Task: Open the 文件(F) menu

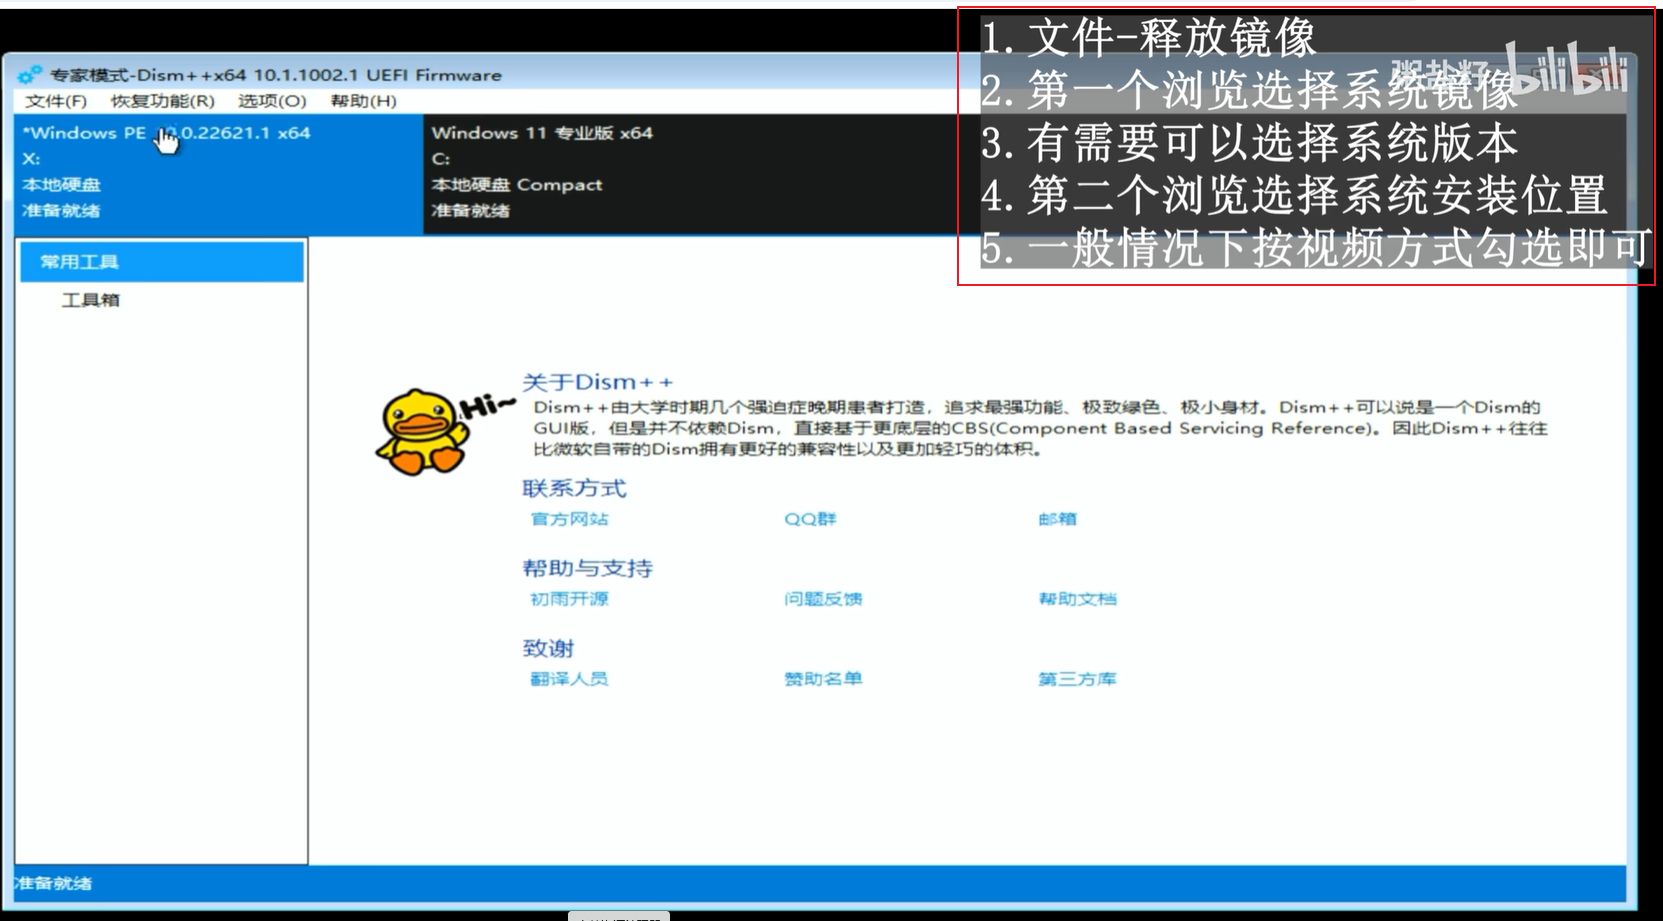Action: pos(56,101)
